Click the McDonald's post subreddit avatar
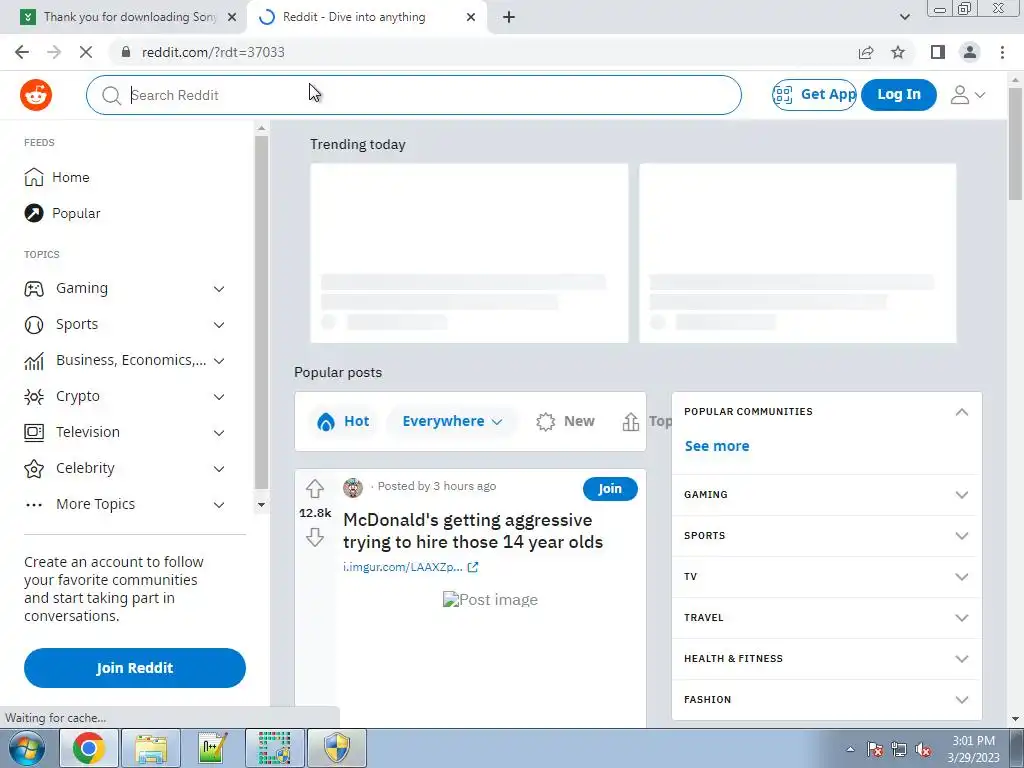Viewport: 1024px width, 768px height. tap(353, 488)
